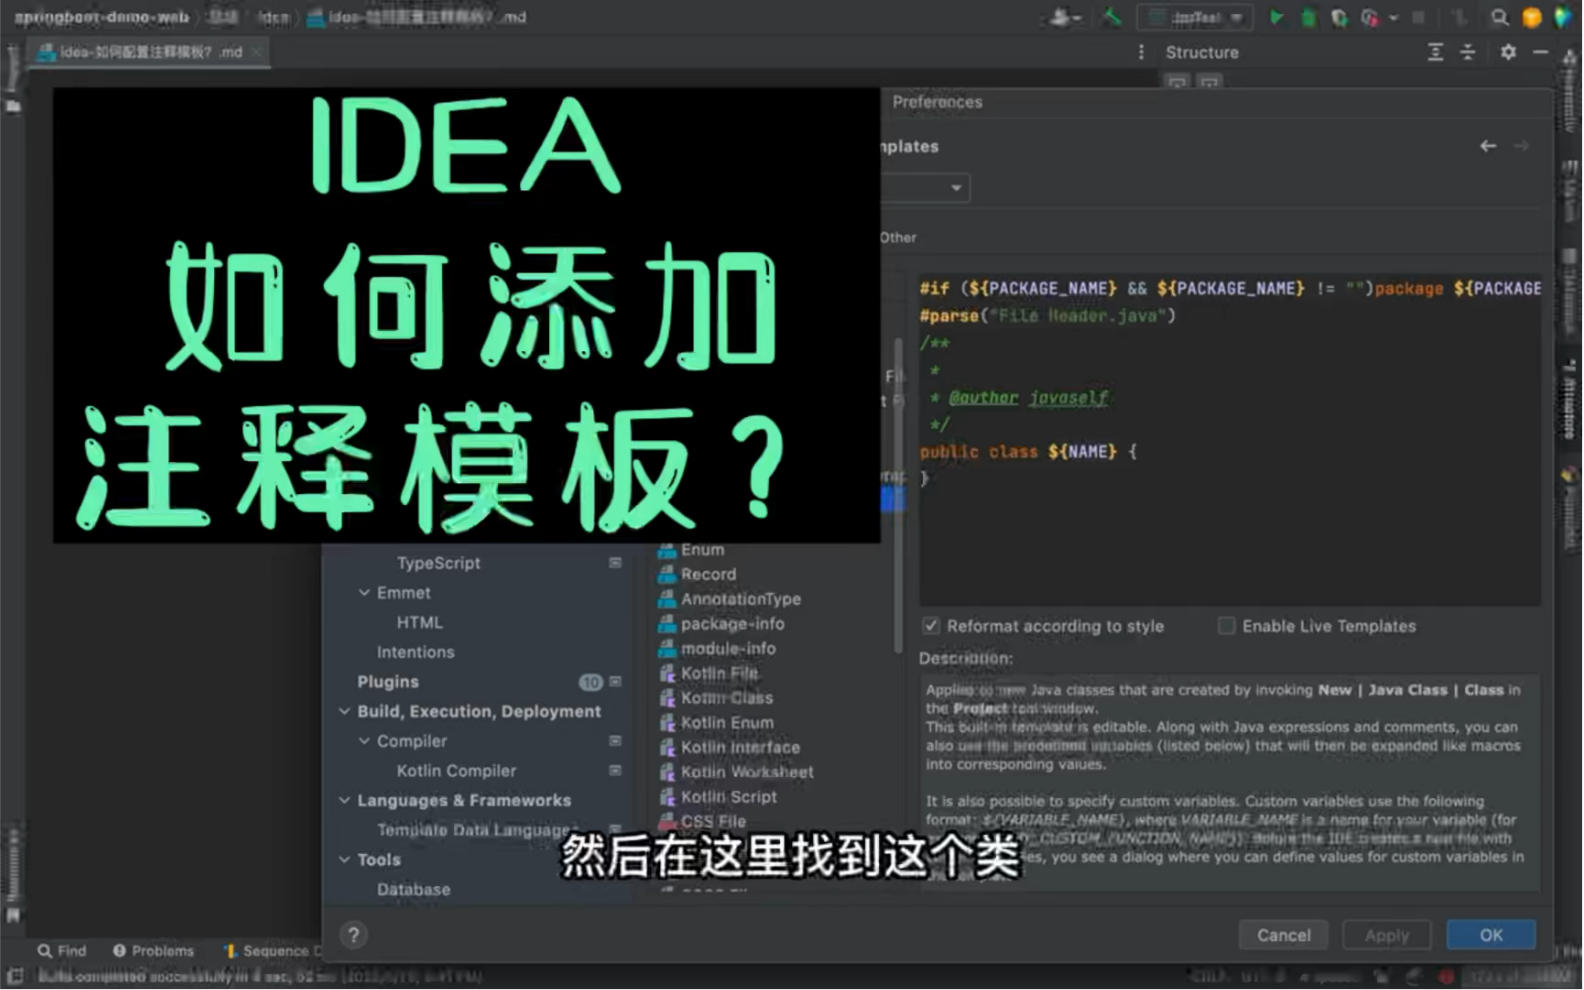Viewport: 1584px width, 990px height.
Task: Open Plugins settings page
Action: coord(388,682)
